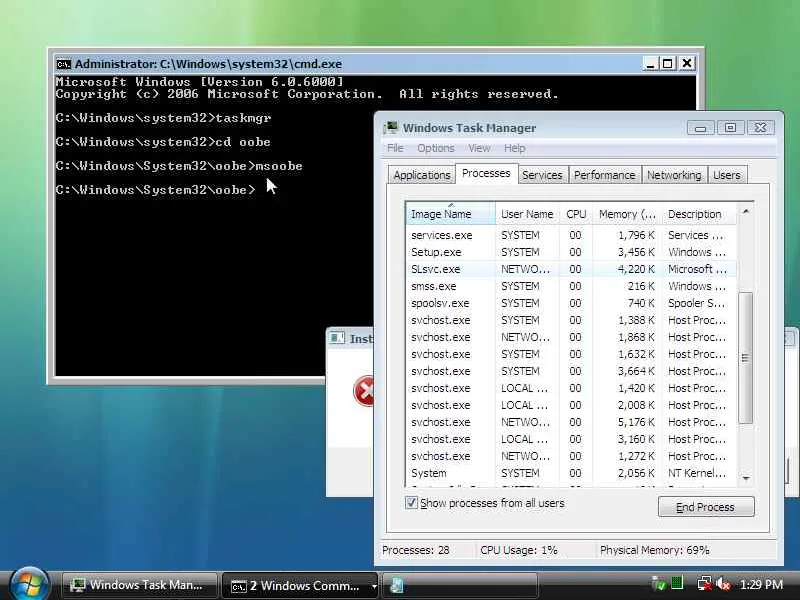The image size is (800, 600).
Task: Select svchost.exe row using 3,664 K
Action: pos(571,371)
